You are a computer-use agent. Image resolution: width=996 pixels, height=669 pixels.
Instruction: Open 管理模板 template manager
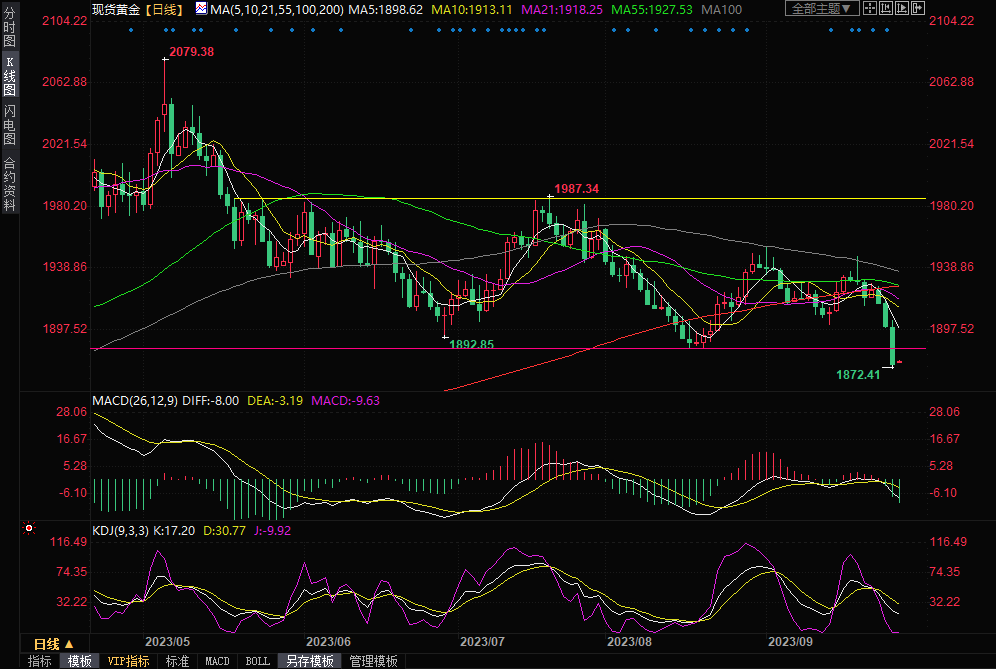373,661
